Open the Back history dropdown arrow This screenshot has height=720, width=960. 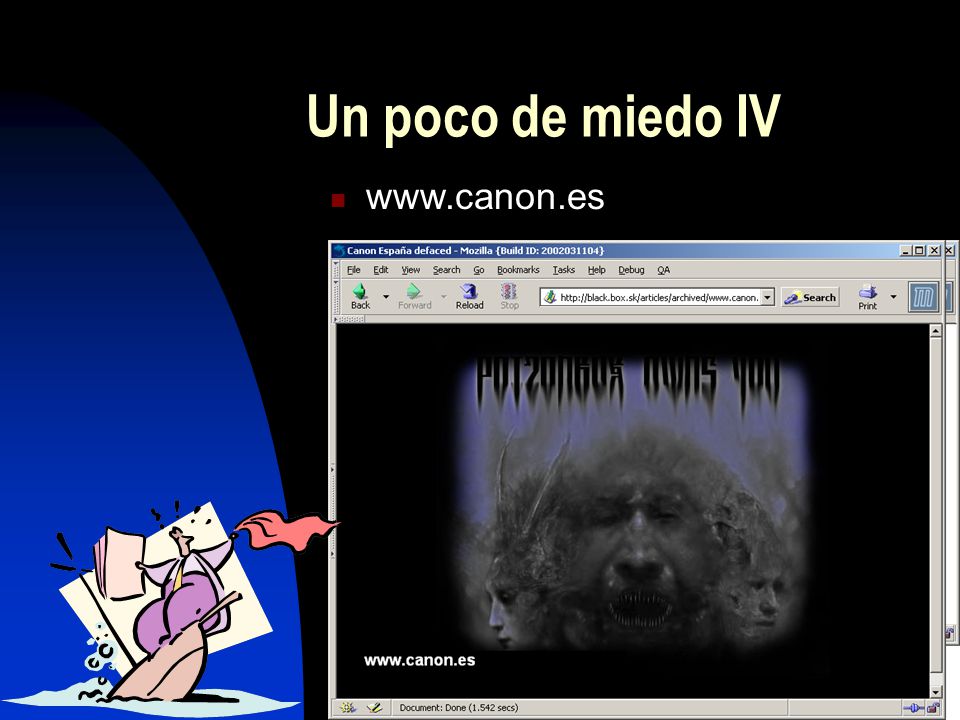click(x=386, y=297)
